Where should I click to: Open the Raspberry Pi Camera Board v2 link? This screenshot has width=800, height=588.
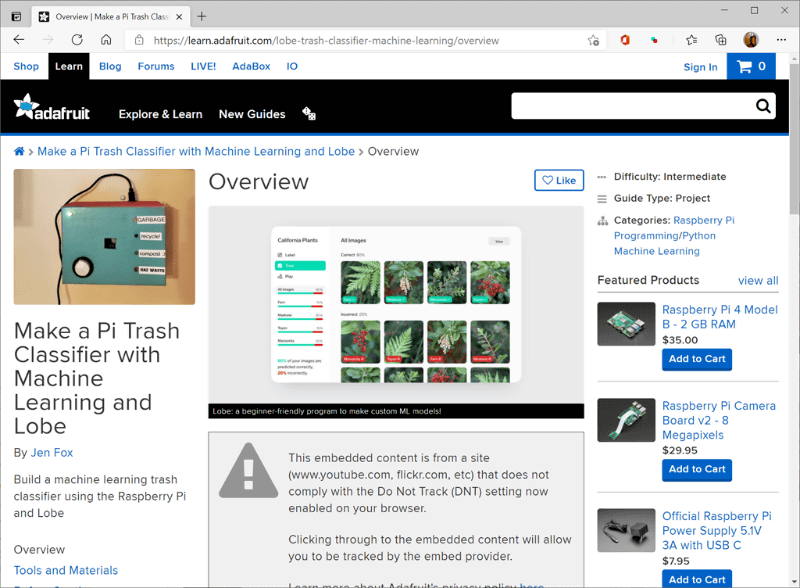tap(718, 420)
